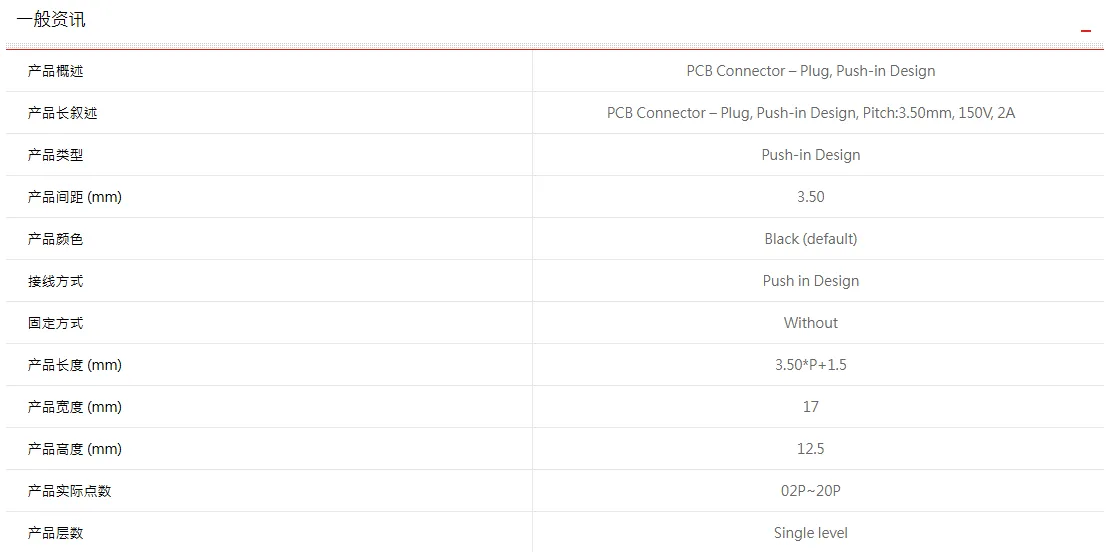Click the 02P~20P value for 产品实际点数
This screenshot has width=1106, height=552.
pos(810,491)
